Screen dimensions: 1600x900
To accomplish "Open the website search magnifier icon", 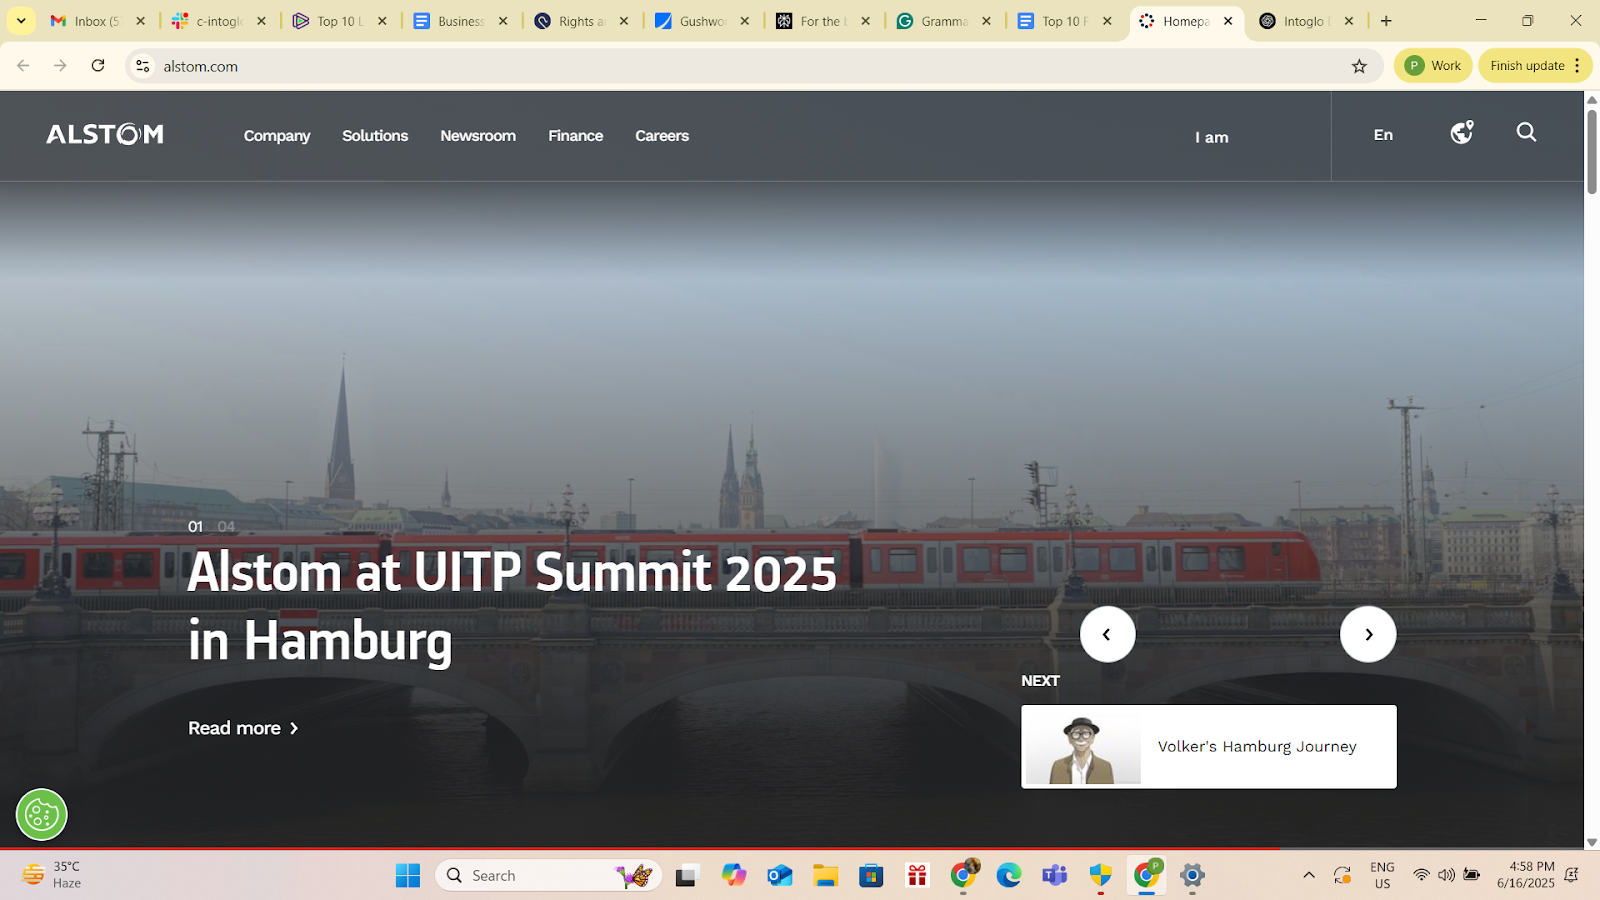I will tap(1526, 132).
